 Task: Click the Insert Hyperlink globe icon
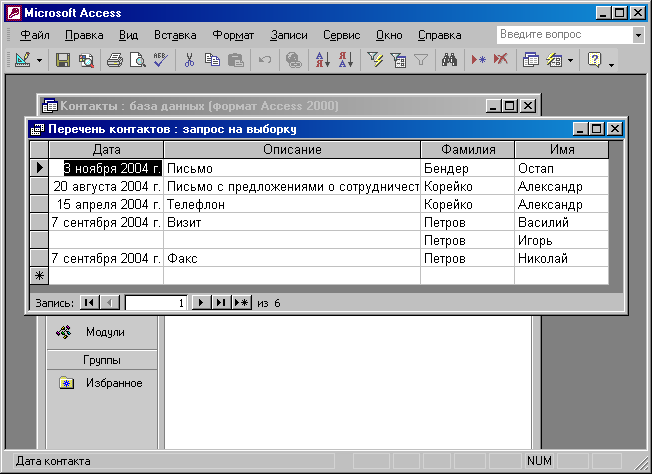click(x=294, y=60)
